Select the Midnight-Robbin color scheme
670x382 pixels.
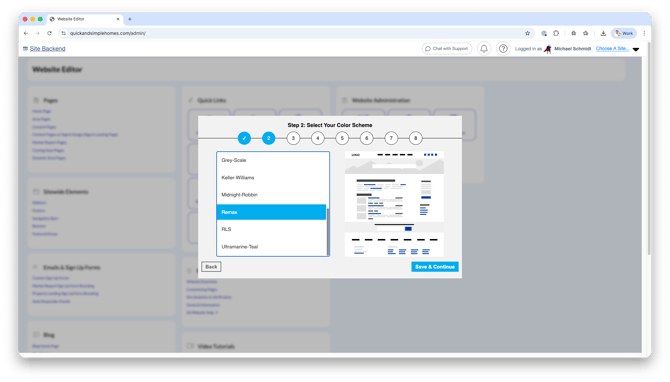pos(271,195)
